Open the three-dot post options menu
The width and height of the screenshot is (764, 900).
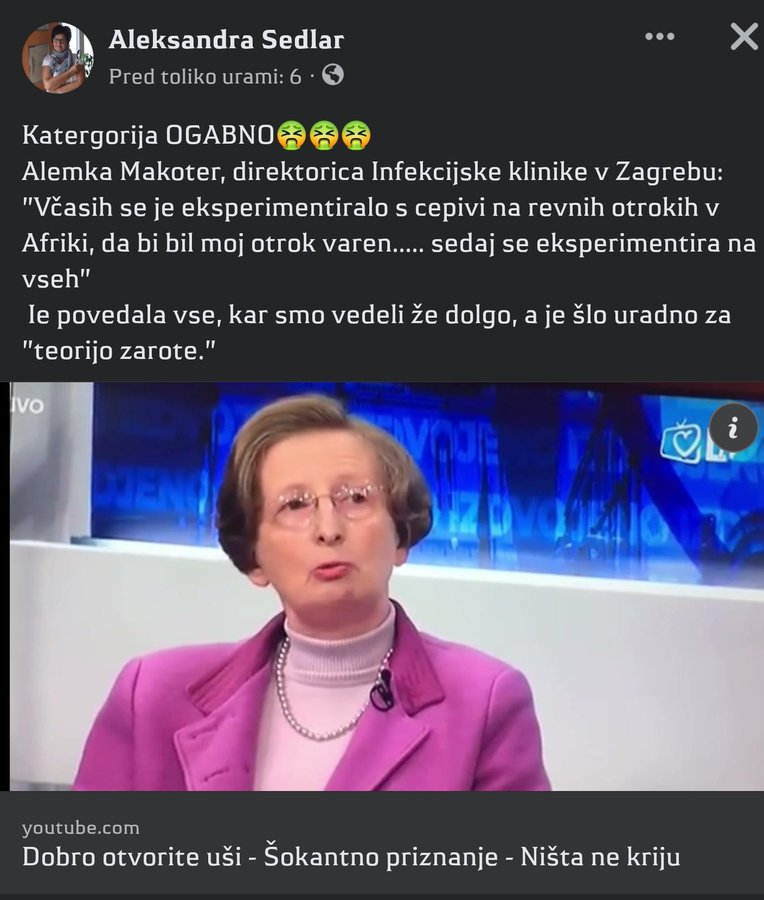click(660, 36)
